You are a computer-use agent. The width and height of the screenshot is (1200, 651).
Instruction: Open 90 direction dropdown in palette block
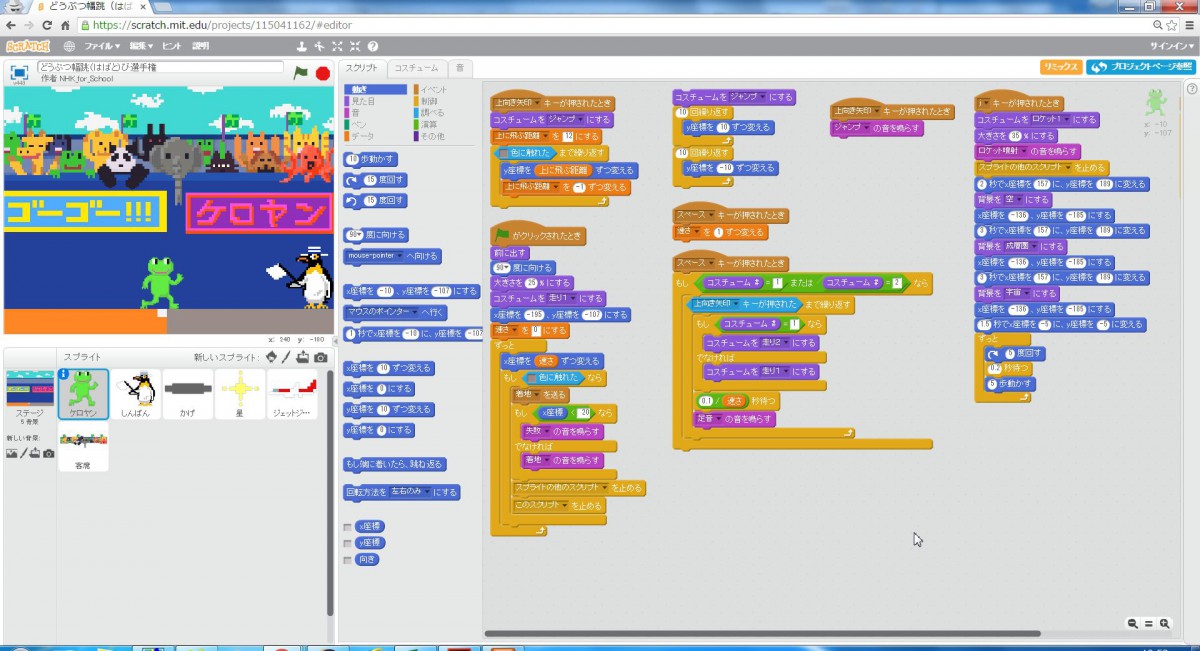point(355,235)
